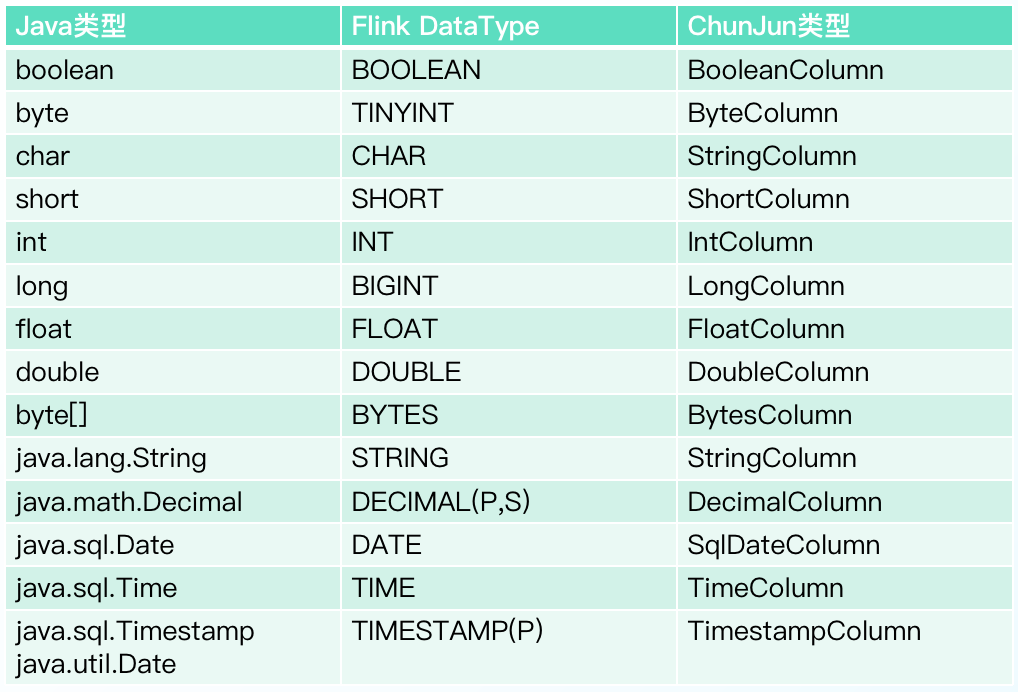The image size is (1018, 692).
Task: Select the boolean cell
Action: (x=65, y=71)
